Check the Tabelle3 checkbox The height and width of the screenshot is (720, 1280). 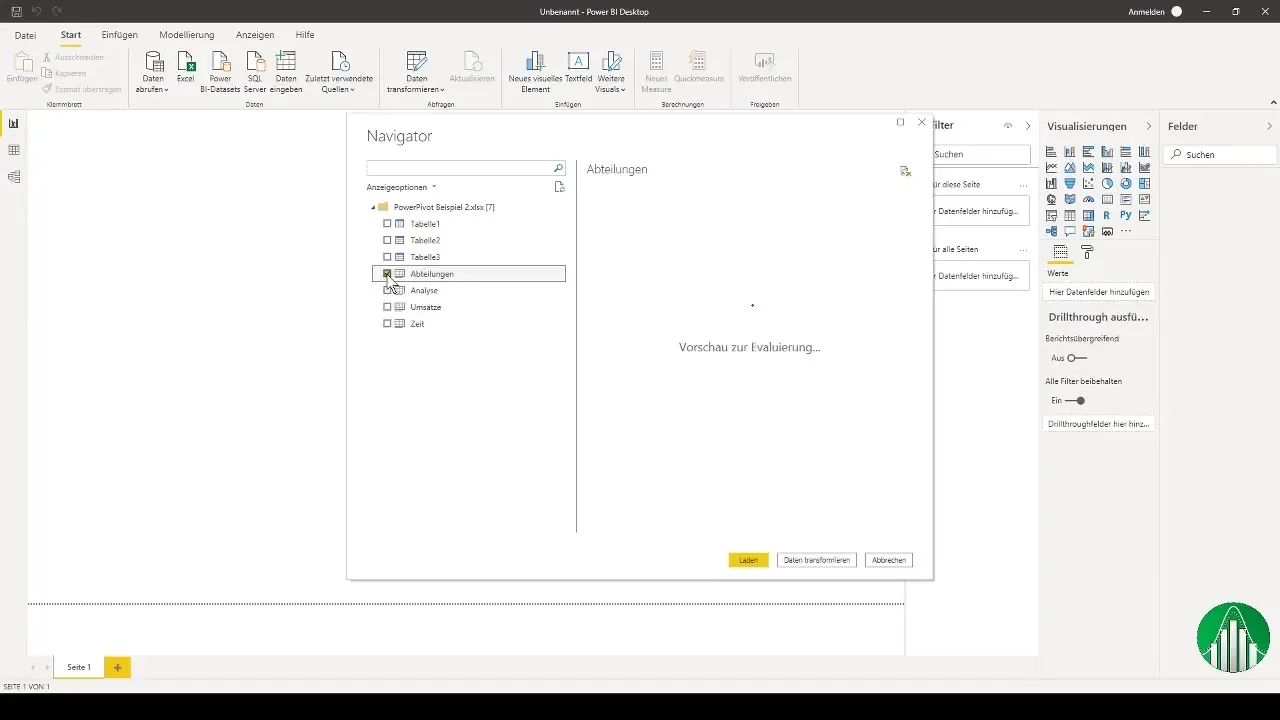[x=387, y=257]
